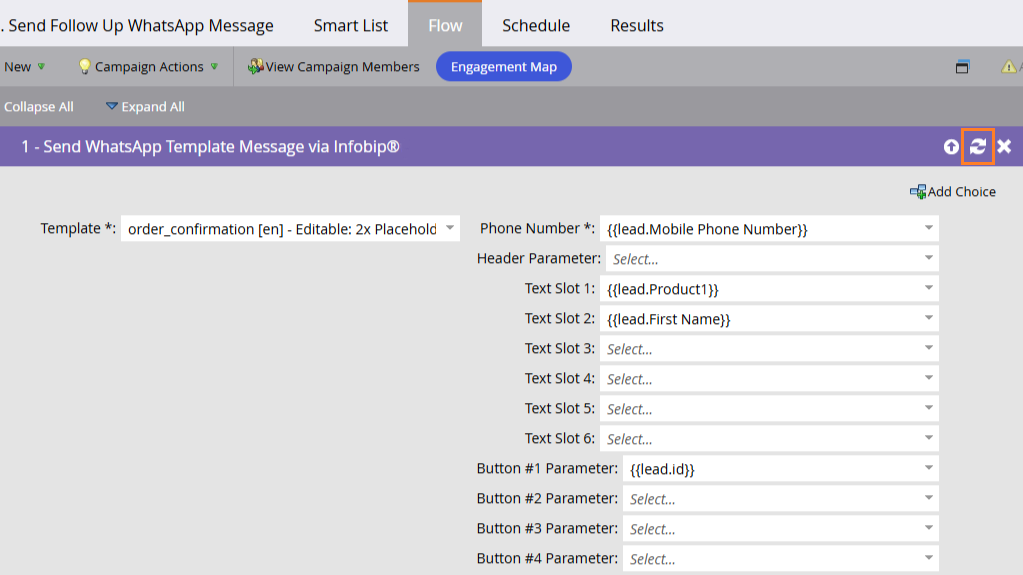The image size is (1023, 575).
Task: Click the Text Slot 6 Select field
Action: (x=769, y=439)
